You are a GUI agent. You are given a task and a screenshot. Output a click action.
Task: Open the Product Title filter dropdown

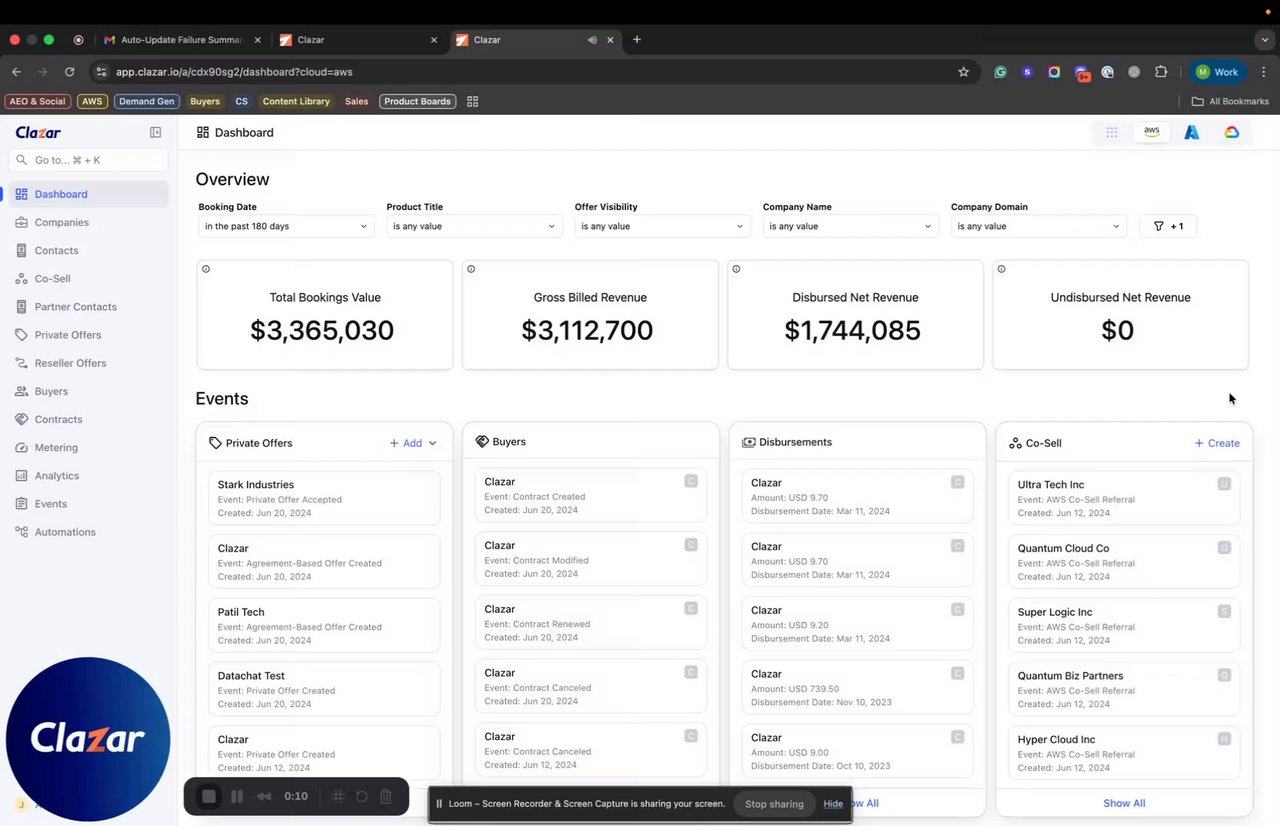pyautogui.click(x=474, y=226)
